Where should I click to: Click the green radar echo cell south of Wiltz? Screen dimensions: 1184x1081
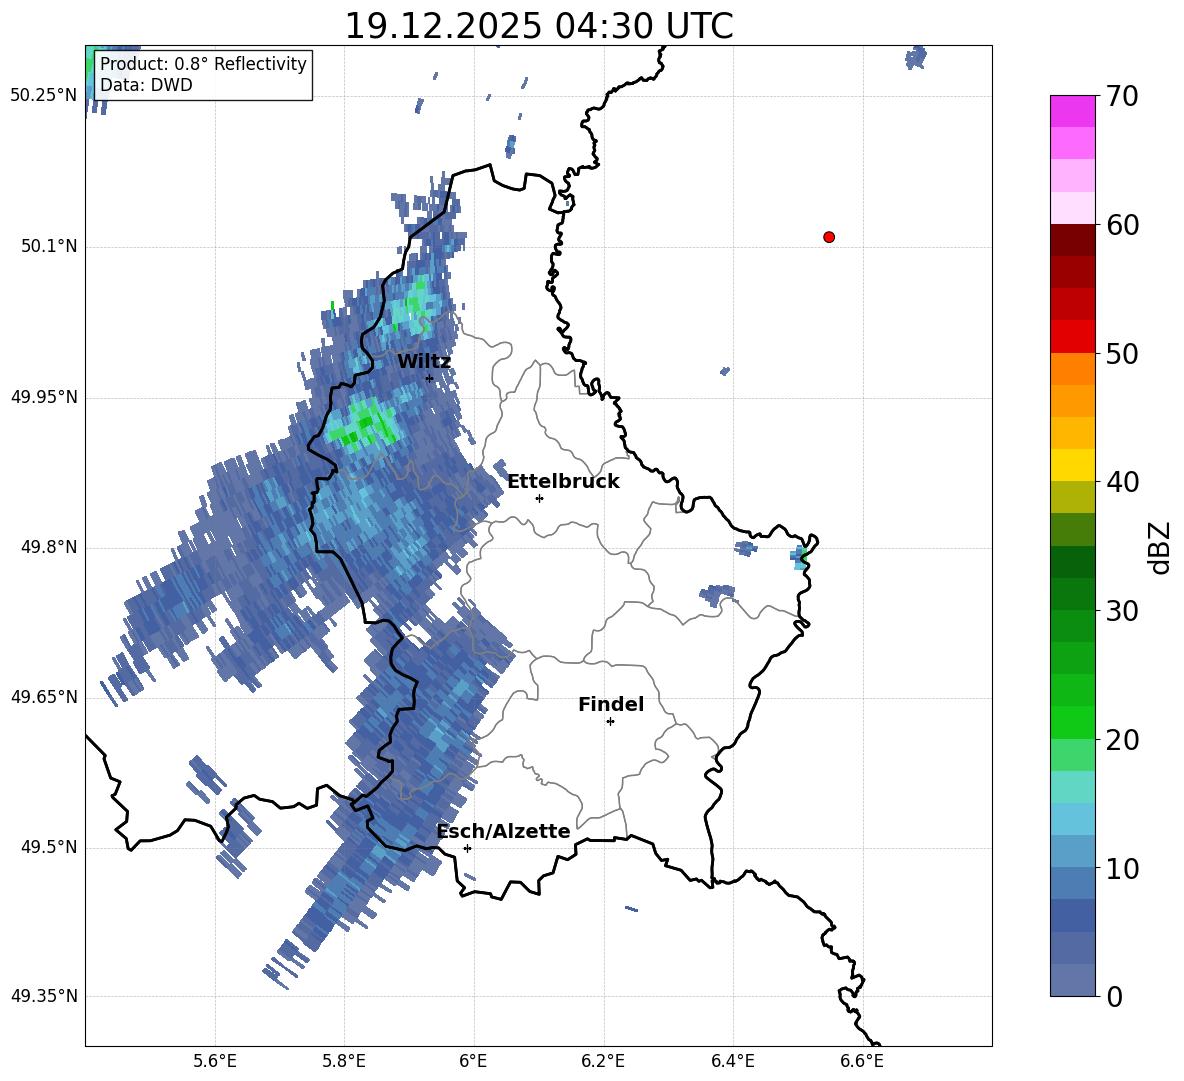[364, 425]
